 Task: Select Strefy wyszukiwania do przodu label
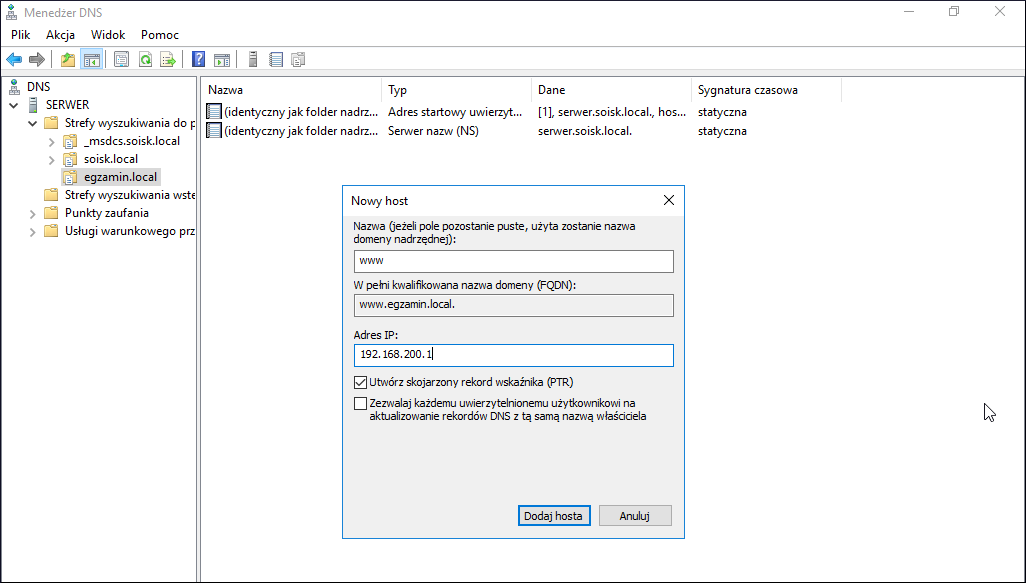pyautogui.click(x=130, y=123)
